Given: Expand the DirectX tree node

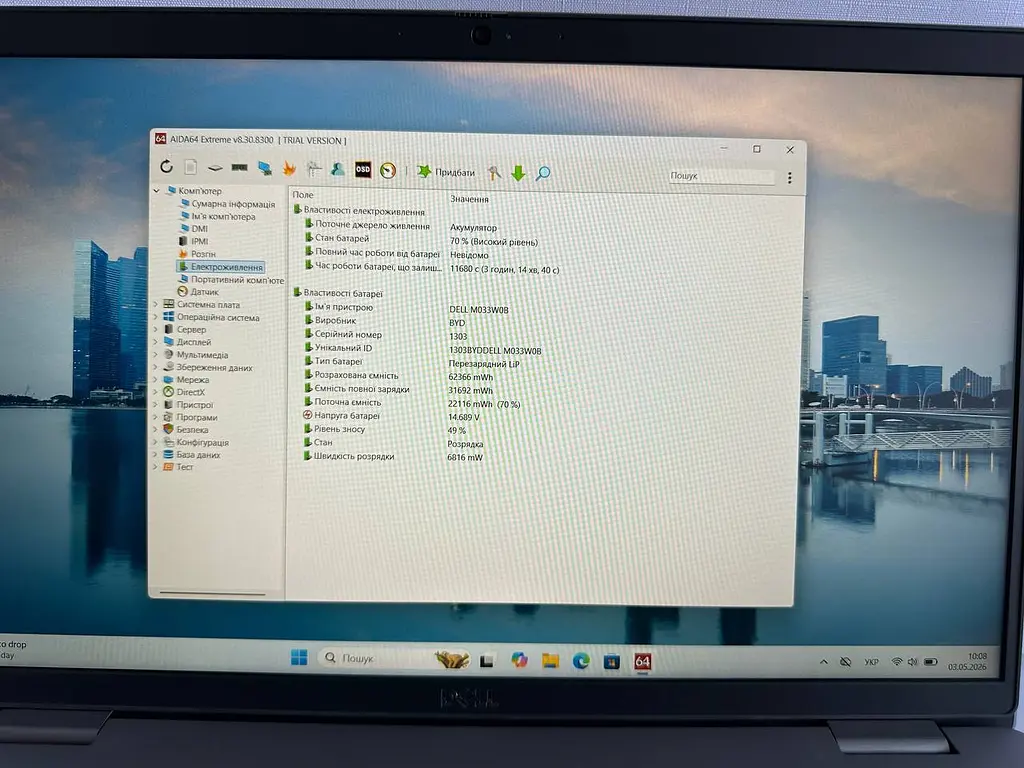Looking at the screenshot, I should coord(155,392).
